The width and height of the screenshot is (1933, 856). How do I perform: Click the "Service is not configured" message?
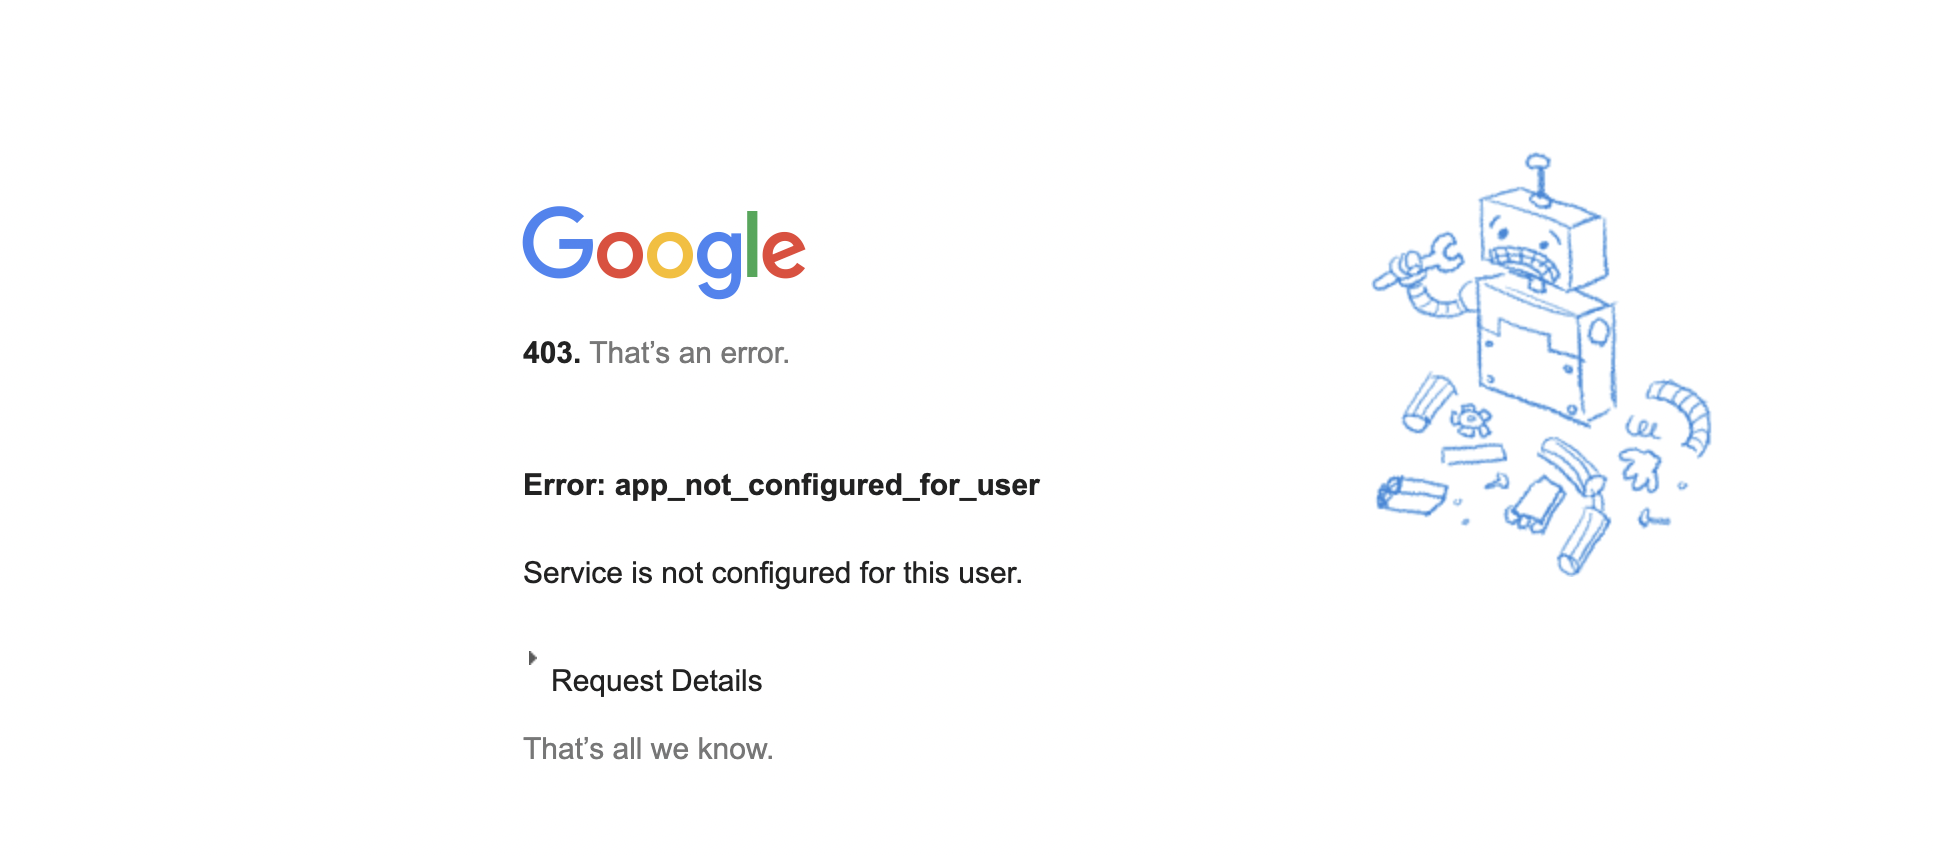click(772, 573)
